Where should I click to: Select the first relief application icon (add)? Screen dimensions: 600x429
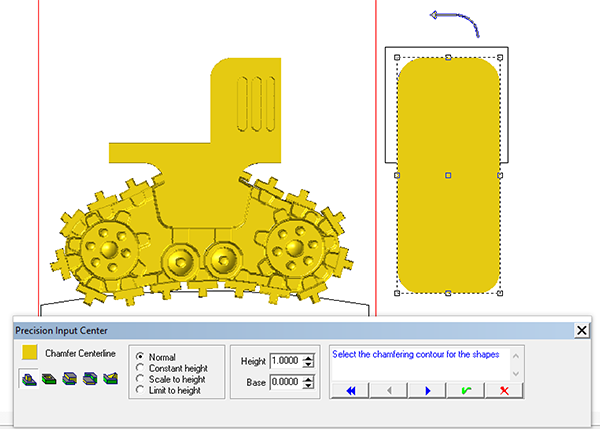pyautogui.click(x=29, y=379)
